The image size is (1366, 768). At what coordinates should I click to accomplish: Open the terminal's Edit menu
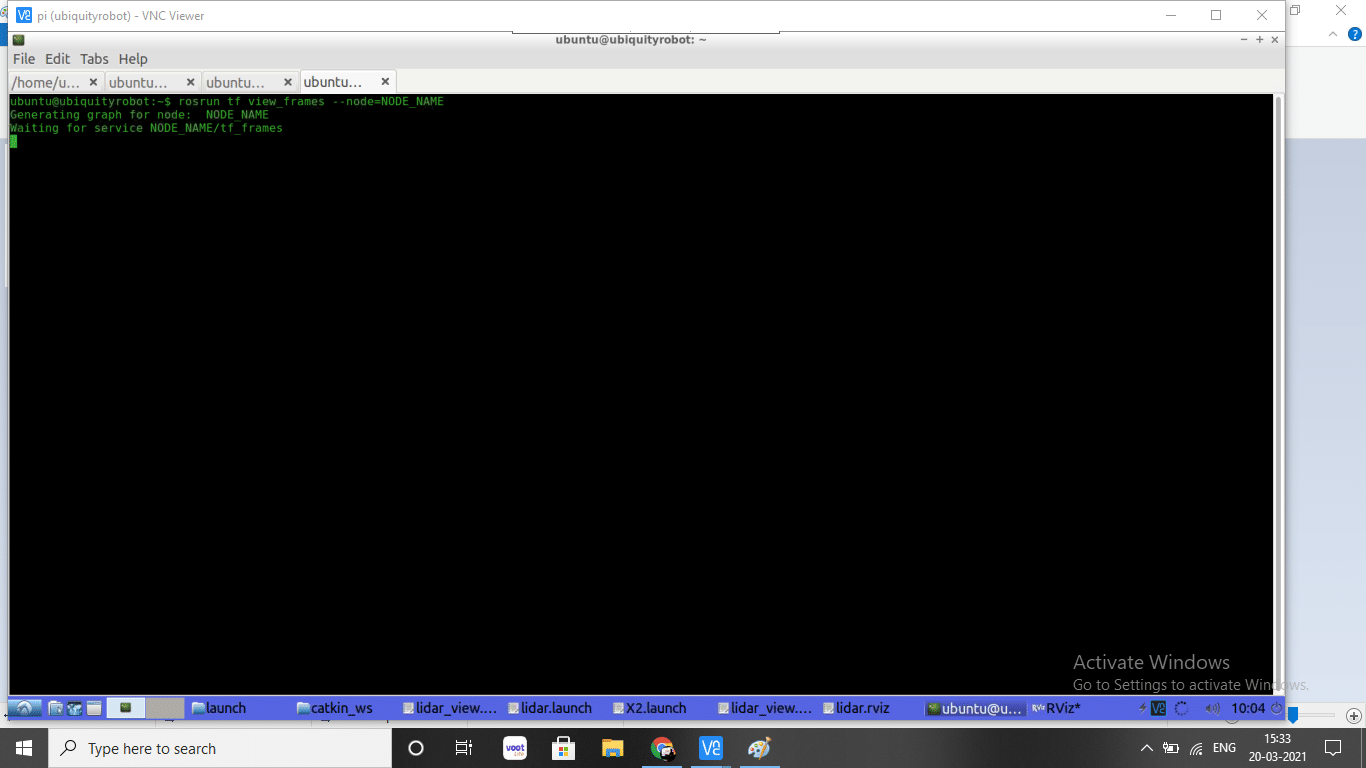57,59
